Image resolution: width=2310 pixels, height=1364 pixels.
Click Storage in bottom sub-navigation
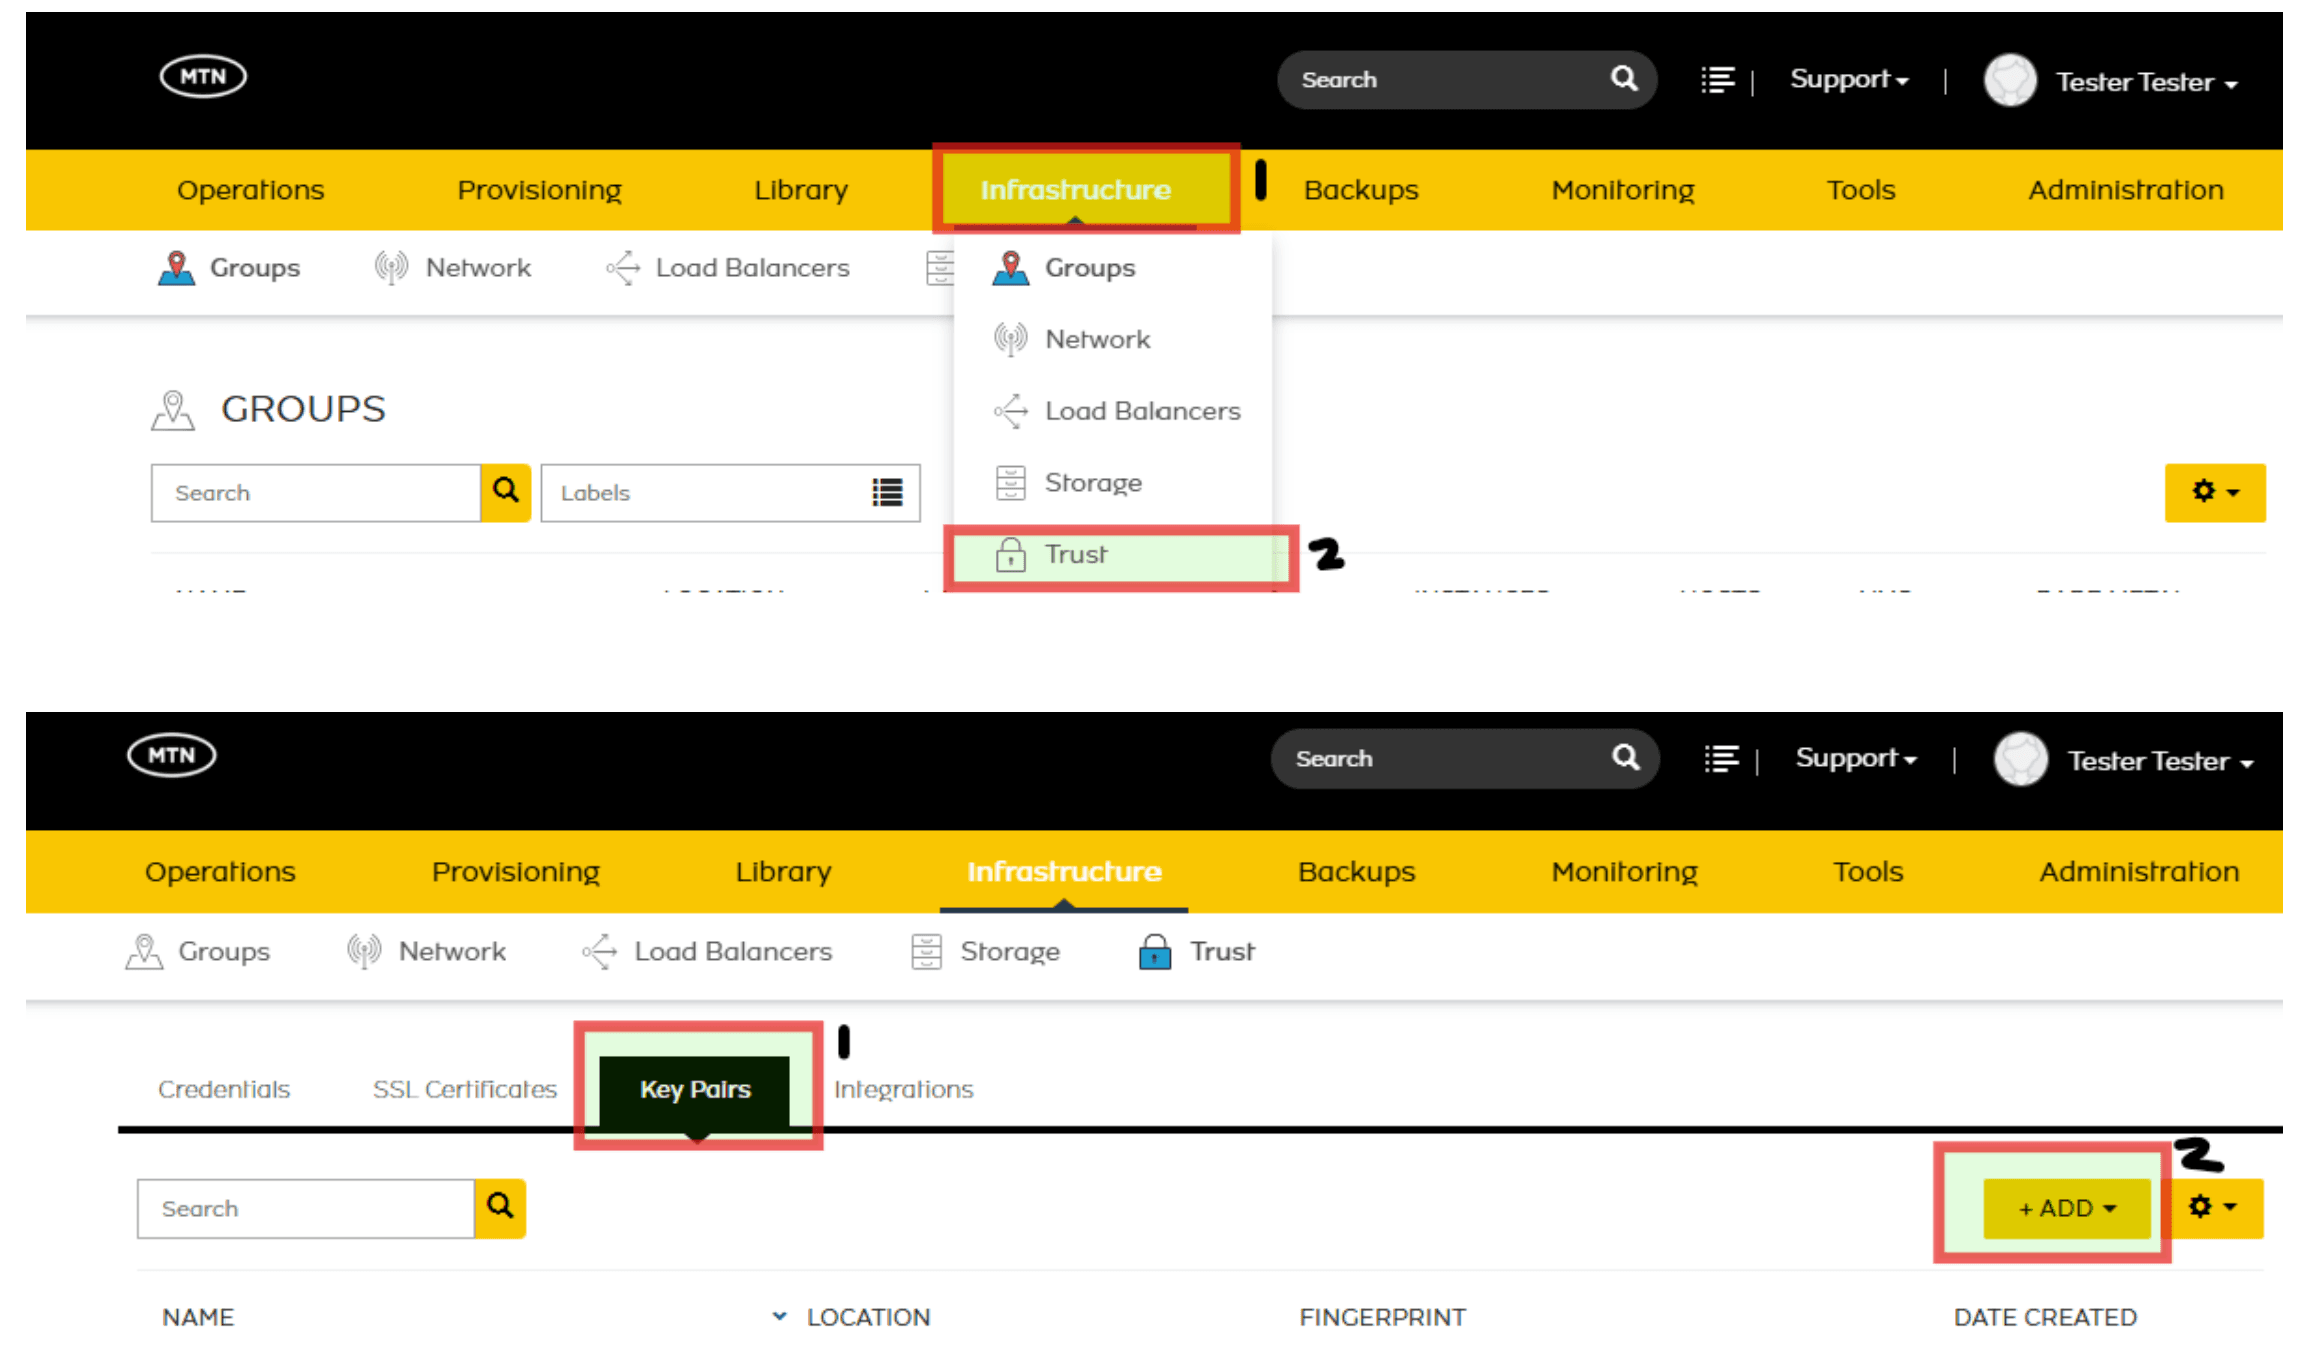coord(985,951)
